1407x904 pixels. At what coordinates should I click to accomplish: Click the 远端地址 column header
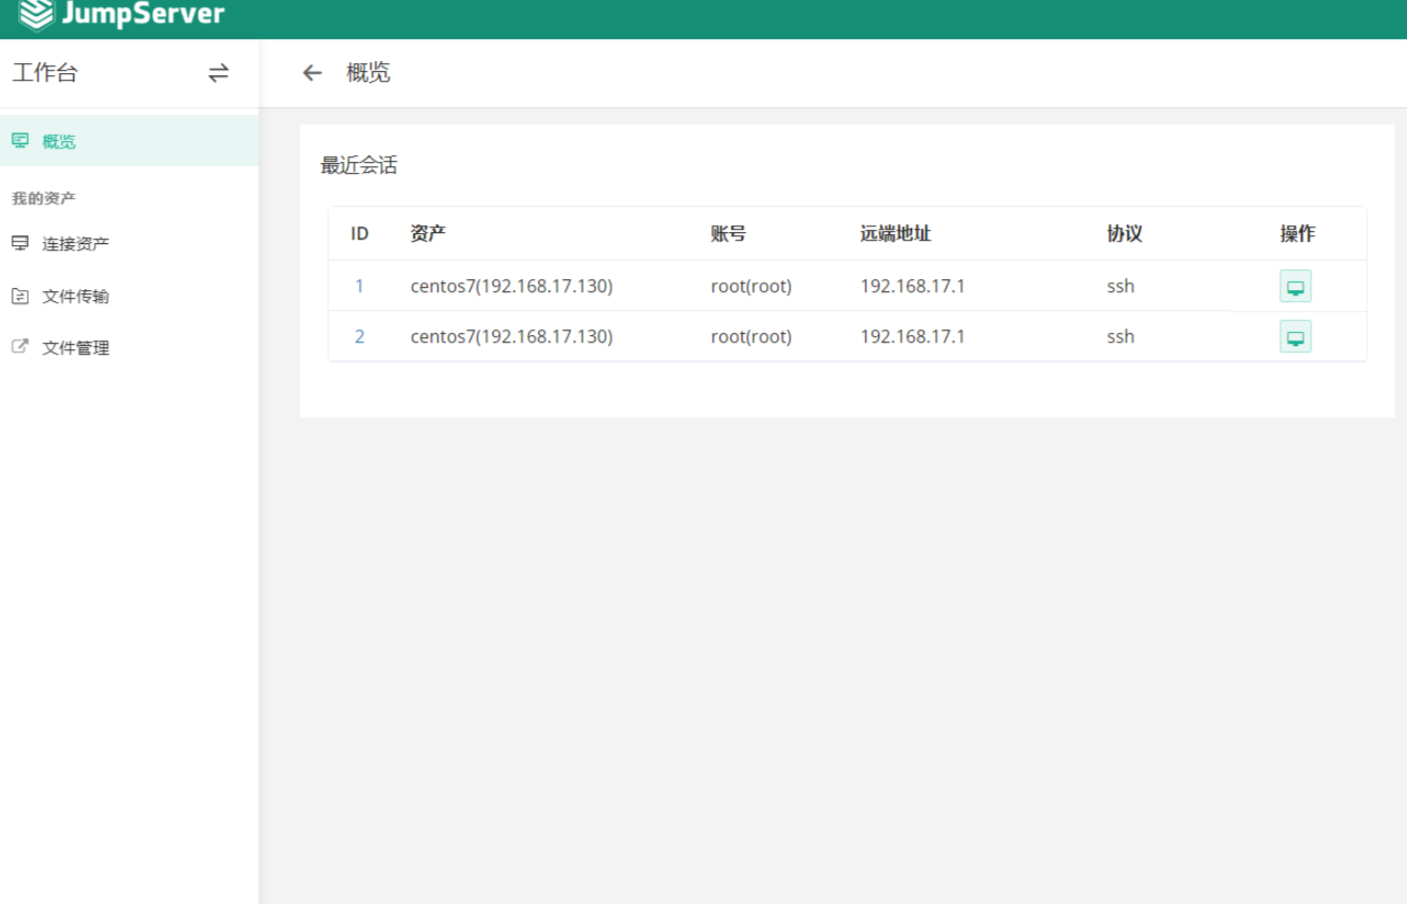tap(896, 233)
